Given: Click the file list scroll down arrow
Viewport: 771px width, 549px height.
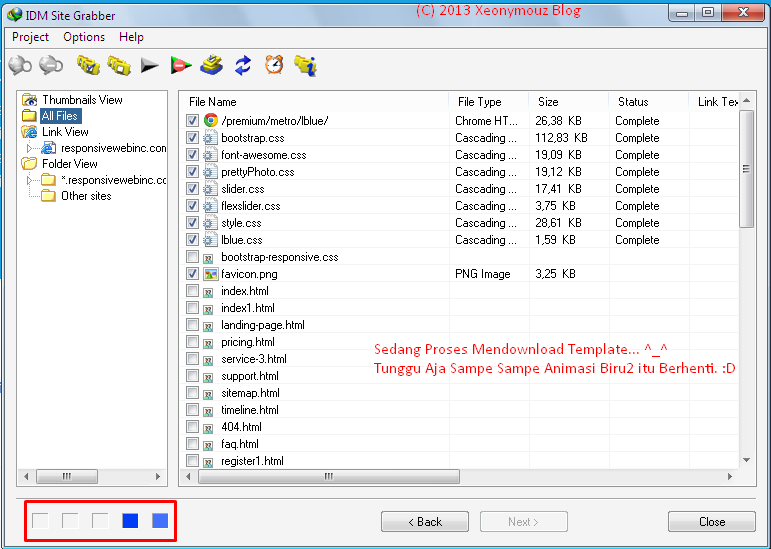Looking at the screenshot, I should coord(746,461).
